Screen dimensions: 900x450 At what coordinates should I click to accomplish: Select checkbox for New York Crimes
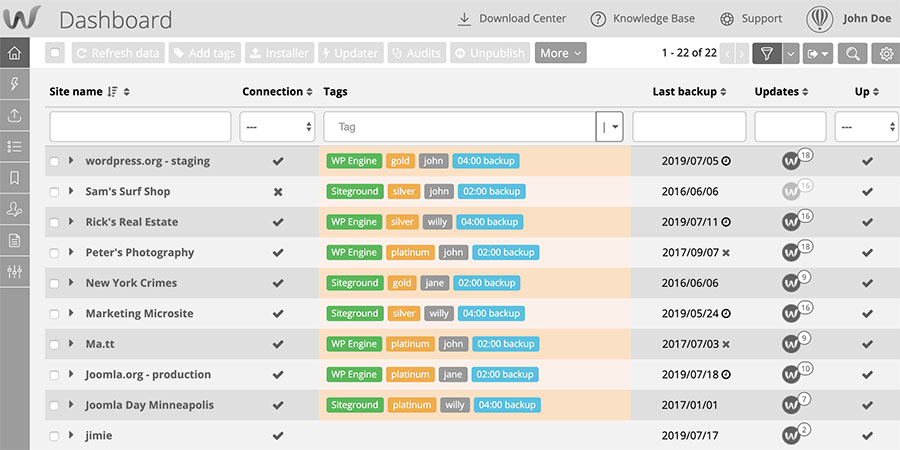click(x=54, y=283)
